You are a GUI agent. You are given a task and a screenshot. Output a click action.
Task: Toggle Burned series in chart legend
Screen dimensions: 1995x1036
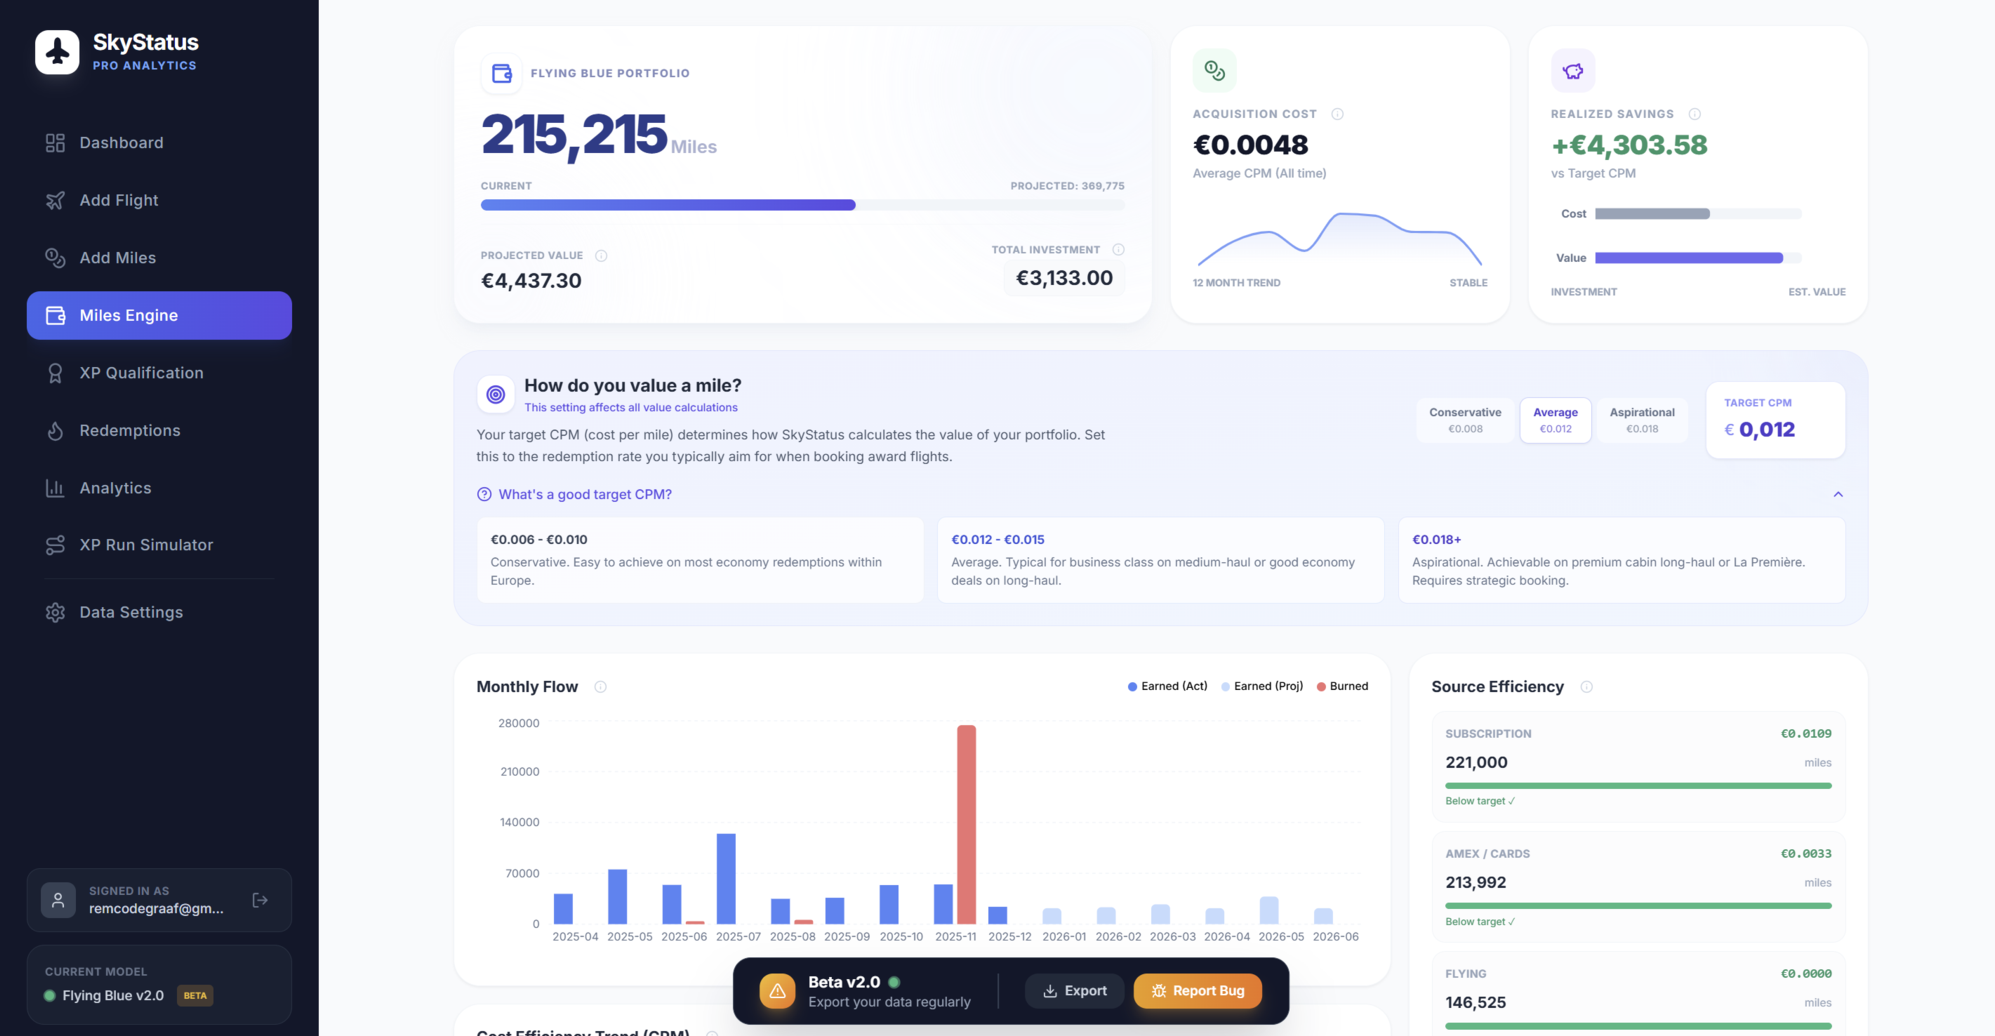[1342, 687]
